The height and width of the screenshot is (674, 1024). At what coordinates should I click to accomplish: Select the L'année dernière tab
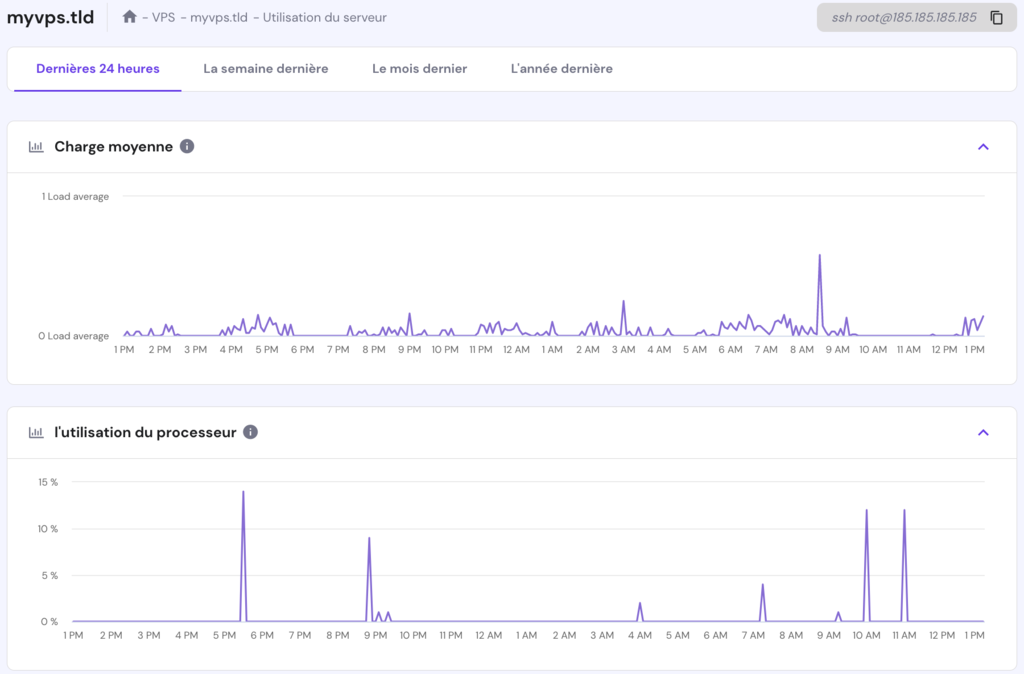coord(560,69)
